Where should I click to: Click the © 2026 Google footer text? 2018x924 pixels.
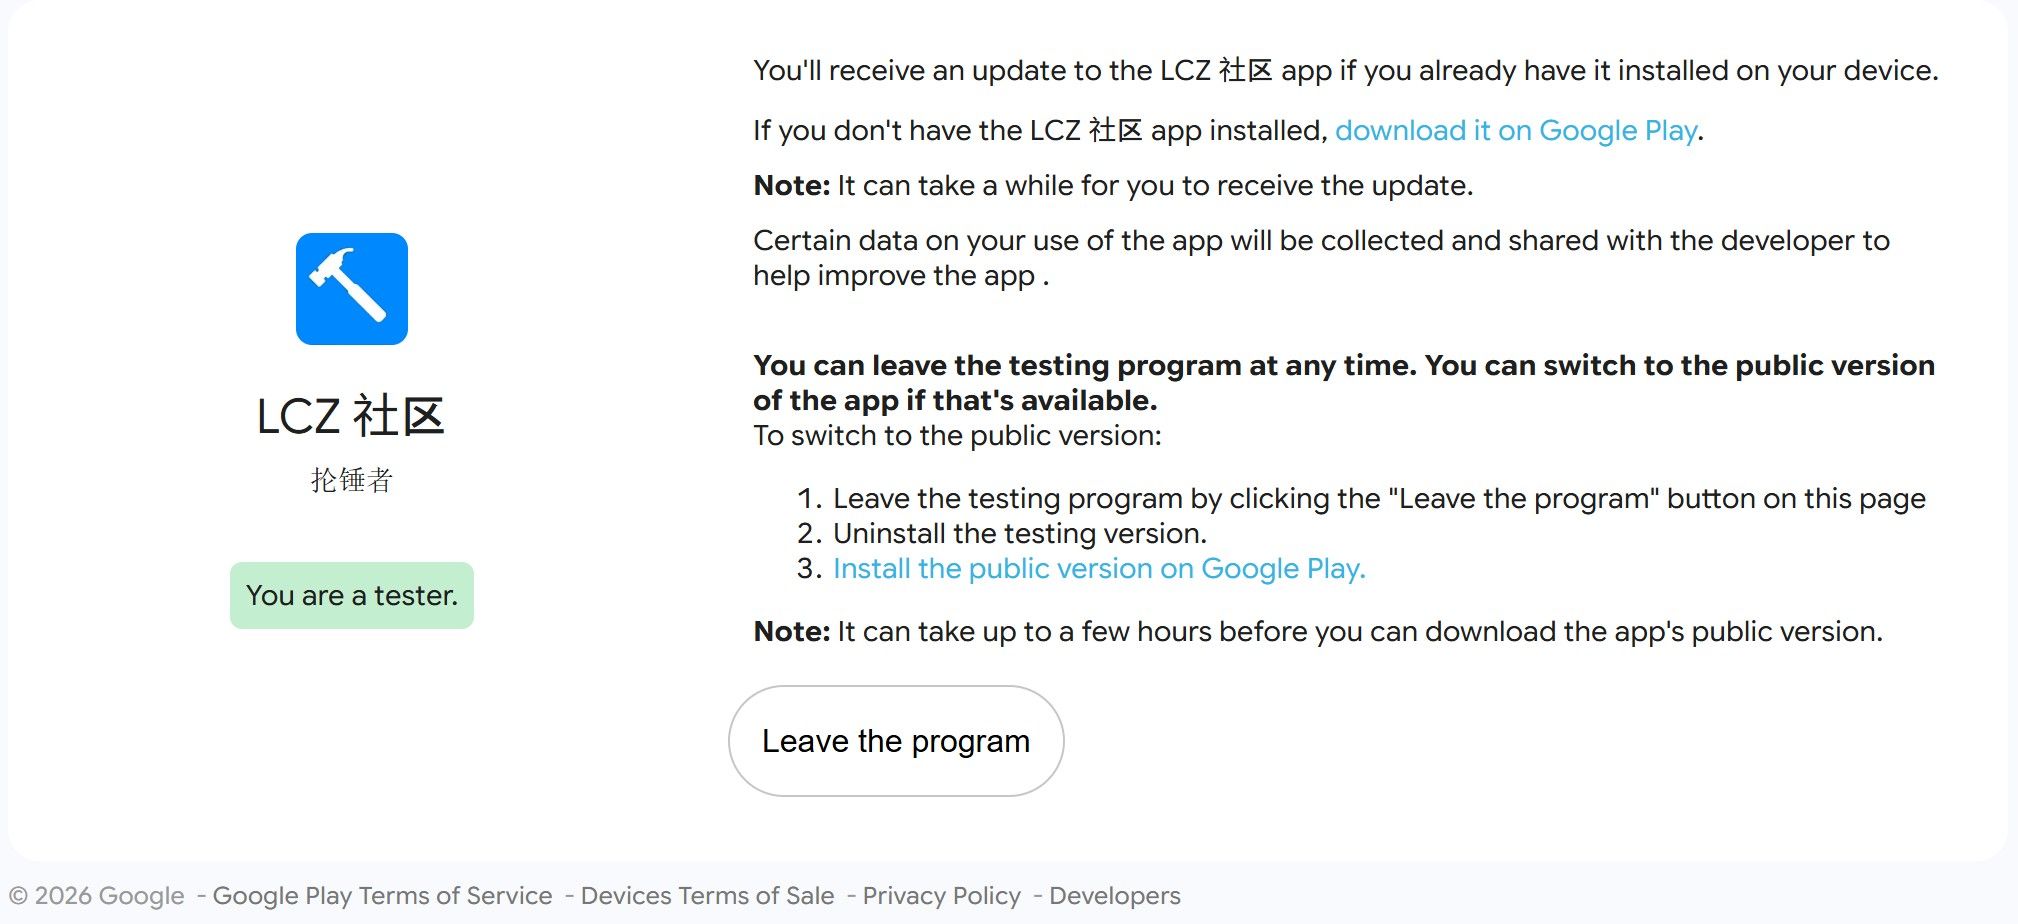[97, 895]
